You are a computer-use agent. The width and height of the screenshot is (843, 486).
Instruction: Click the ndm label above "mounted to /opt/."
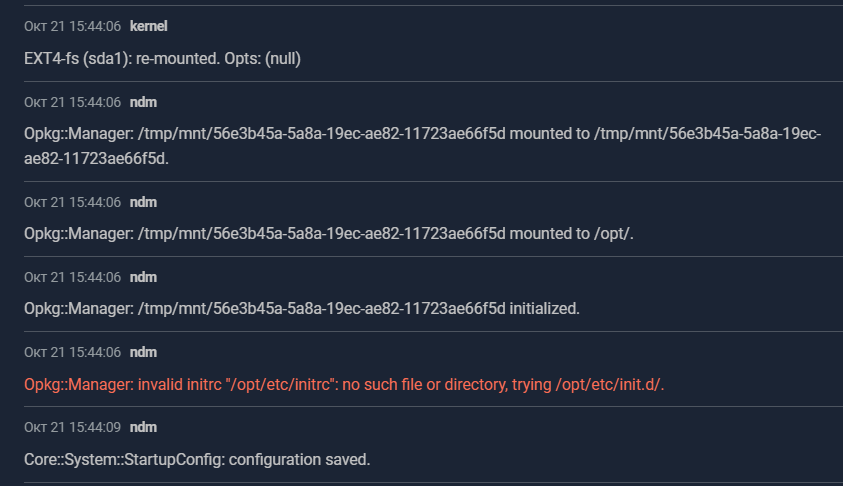pos(144,202)
